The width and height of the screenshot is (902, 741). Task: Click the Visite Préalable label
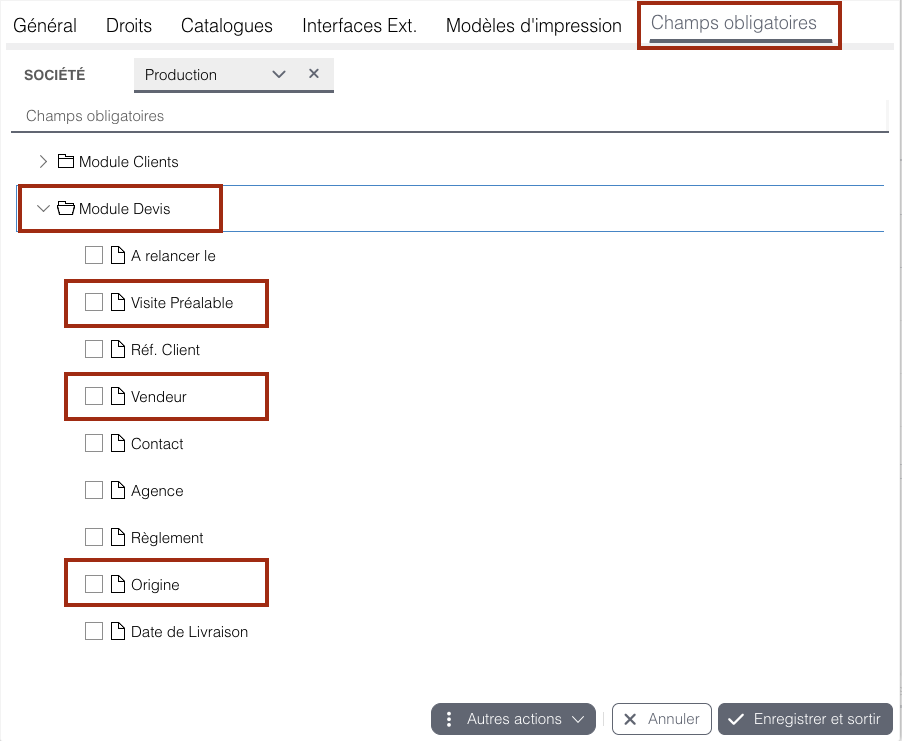[182, 303]
